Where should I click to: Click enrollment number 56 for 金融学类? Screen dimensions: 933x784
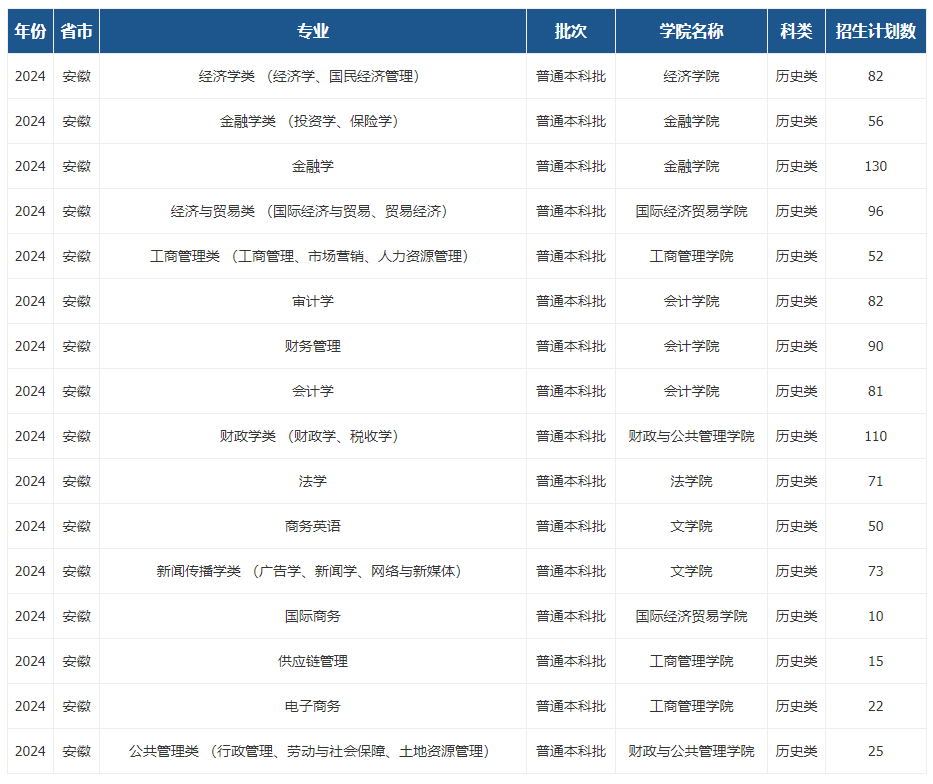pos(875,121)
